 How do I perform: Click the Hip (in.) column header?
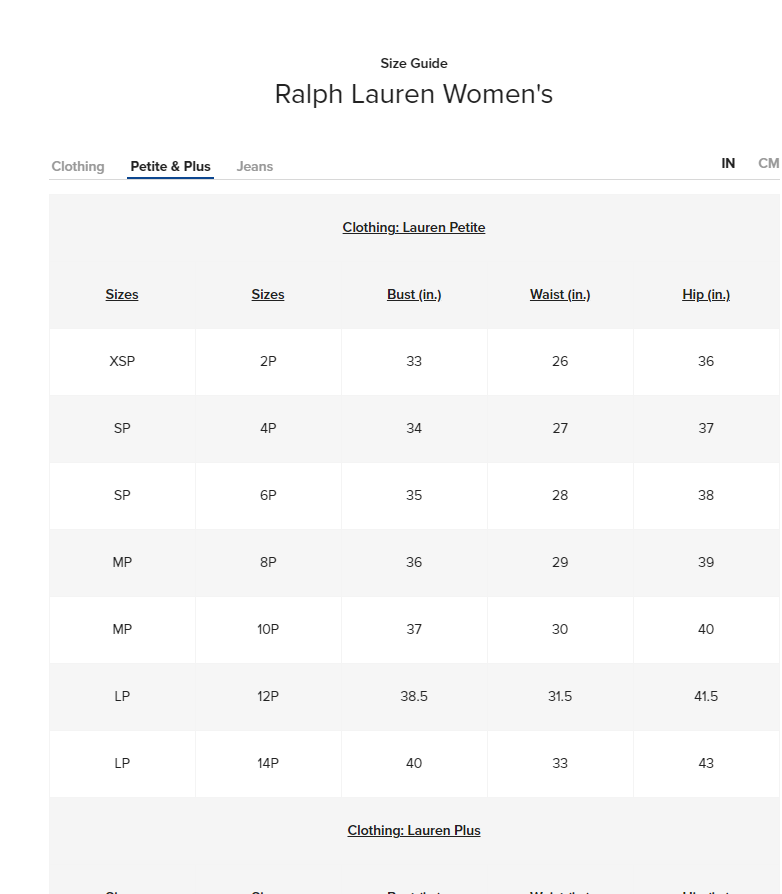pos(706,294)
